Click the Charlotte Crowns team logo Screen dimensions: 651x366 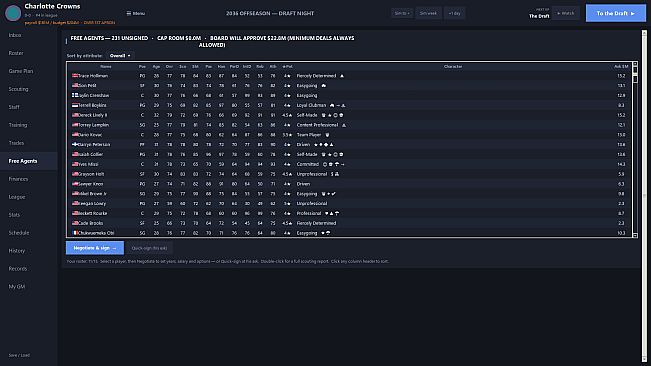point(13,13)
